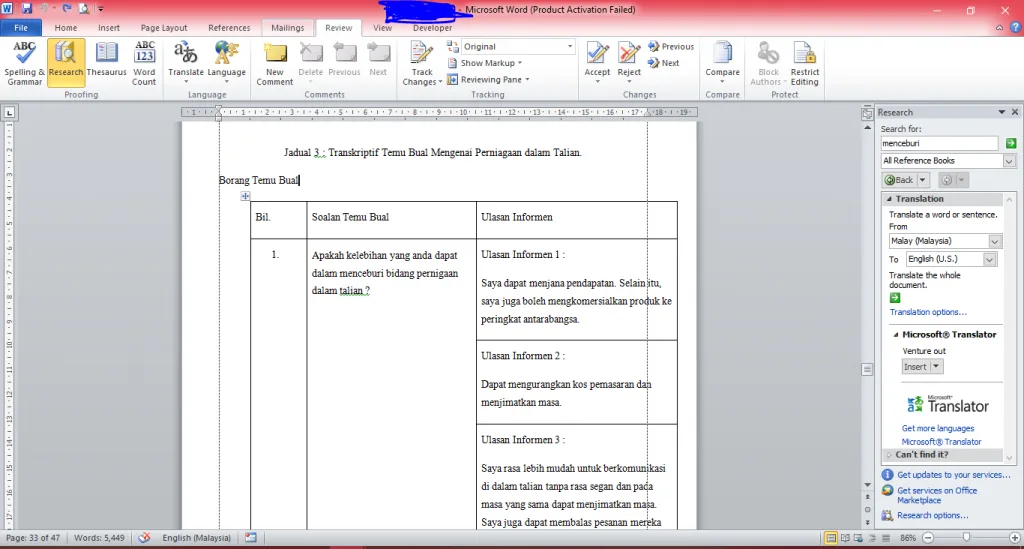Click Get updates to your services link
The height and width of the screenshot is (549, 1024).
tap(953, 475)
